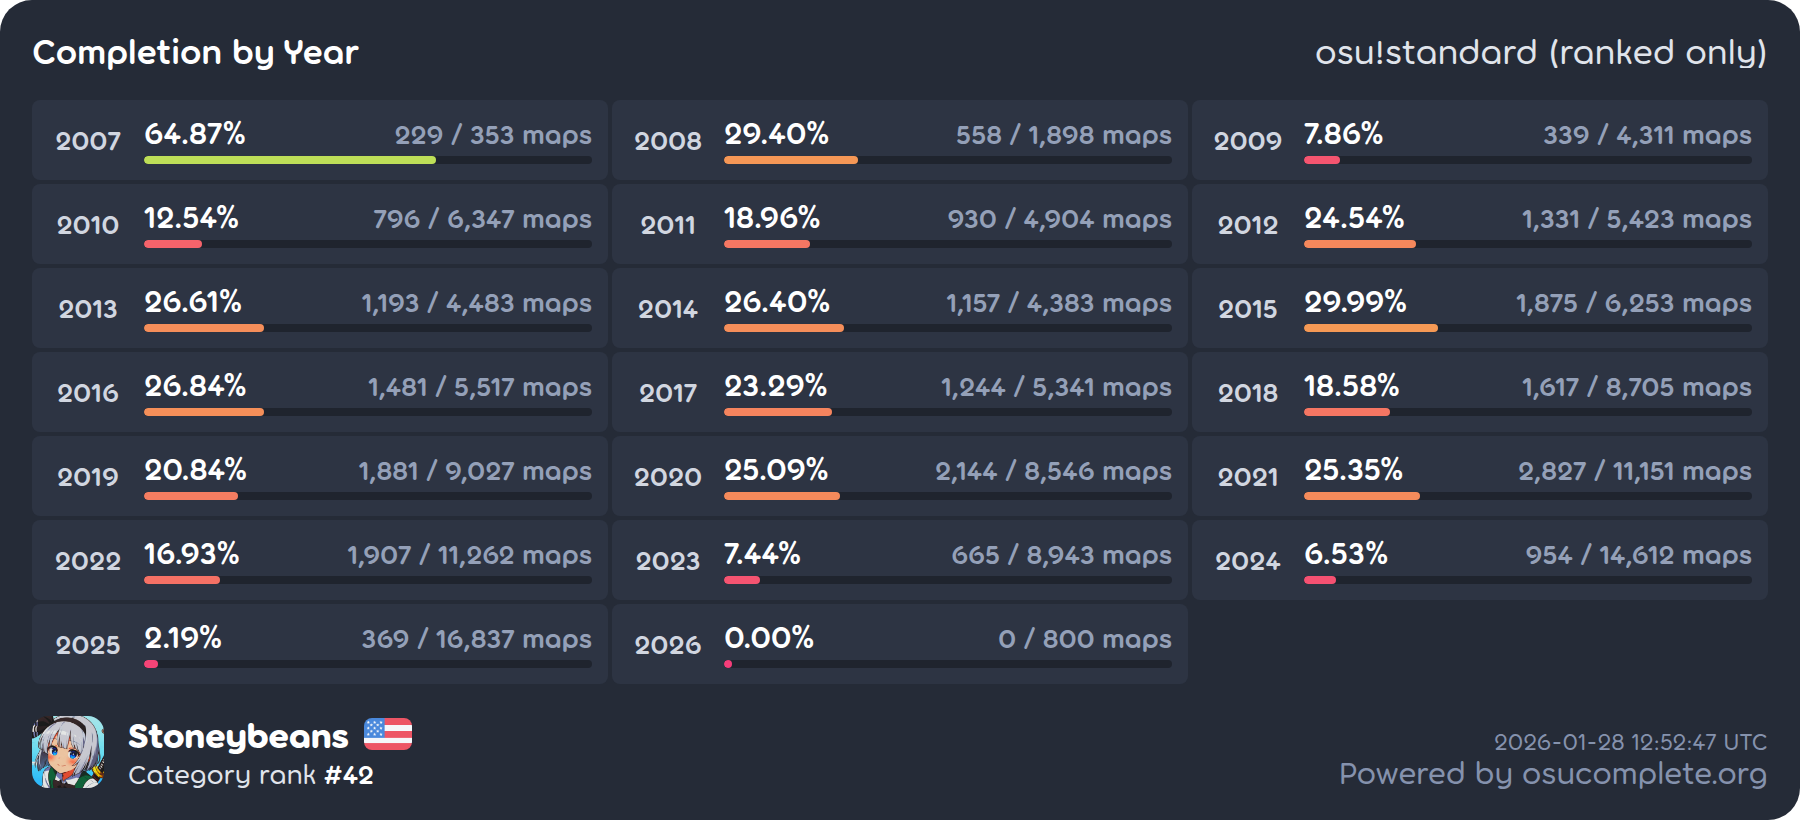Click the Stoneybeans avatar image
Screen dimensions: 1800x820
(68, 752)
